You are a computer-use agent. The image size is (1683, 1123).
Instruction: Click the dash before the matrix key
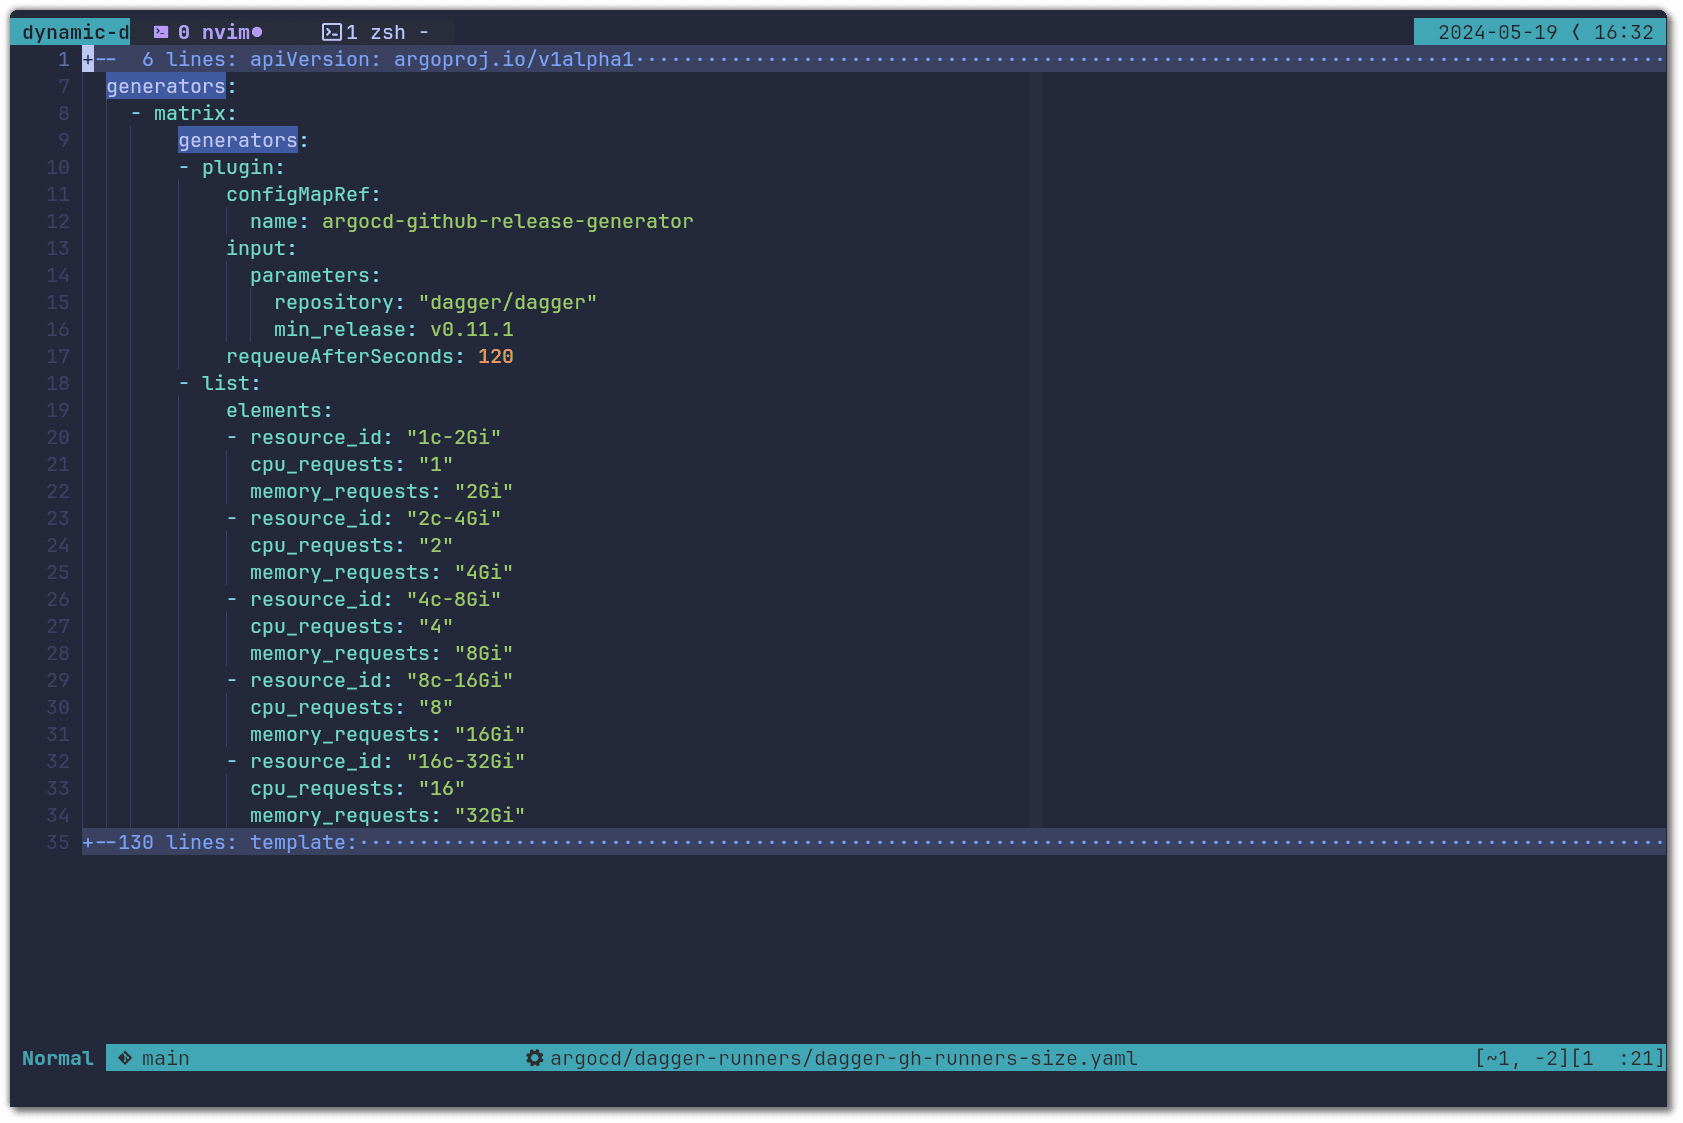pyautogui.click(x=136, y=113)
